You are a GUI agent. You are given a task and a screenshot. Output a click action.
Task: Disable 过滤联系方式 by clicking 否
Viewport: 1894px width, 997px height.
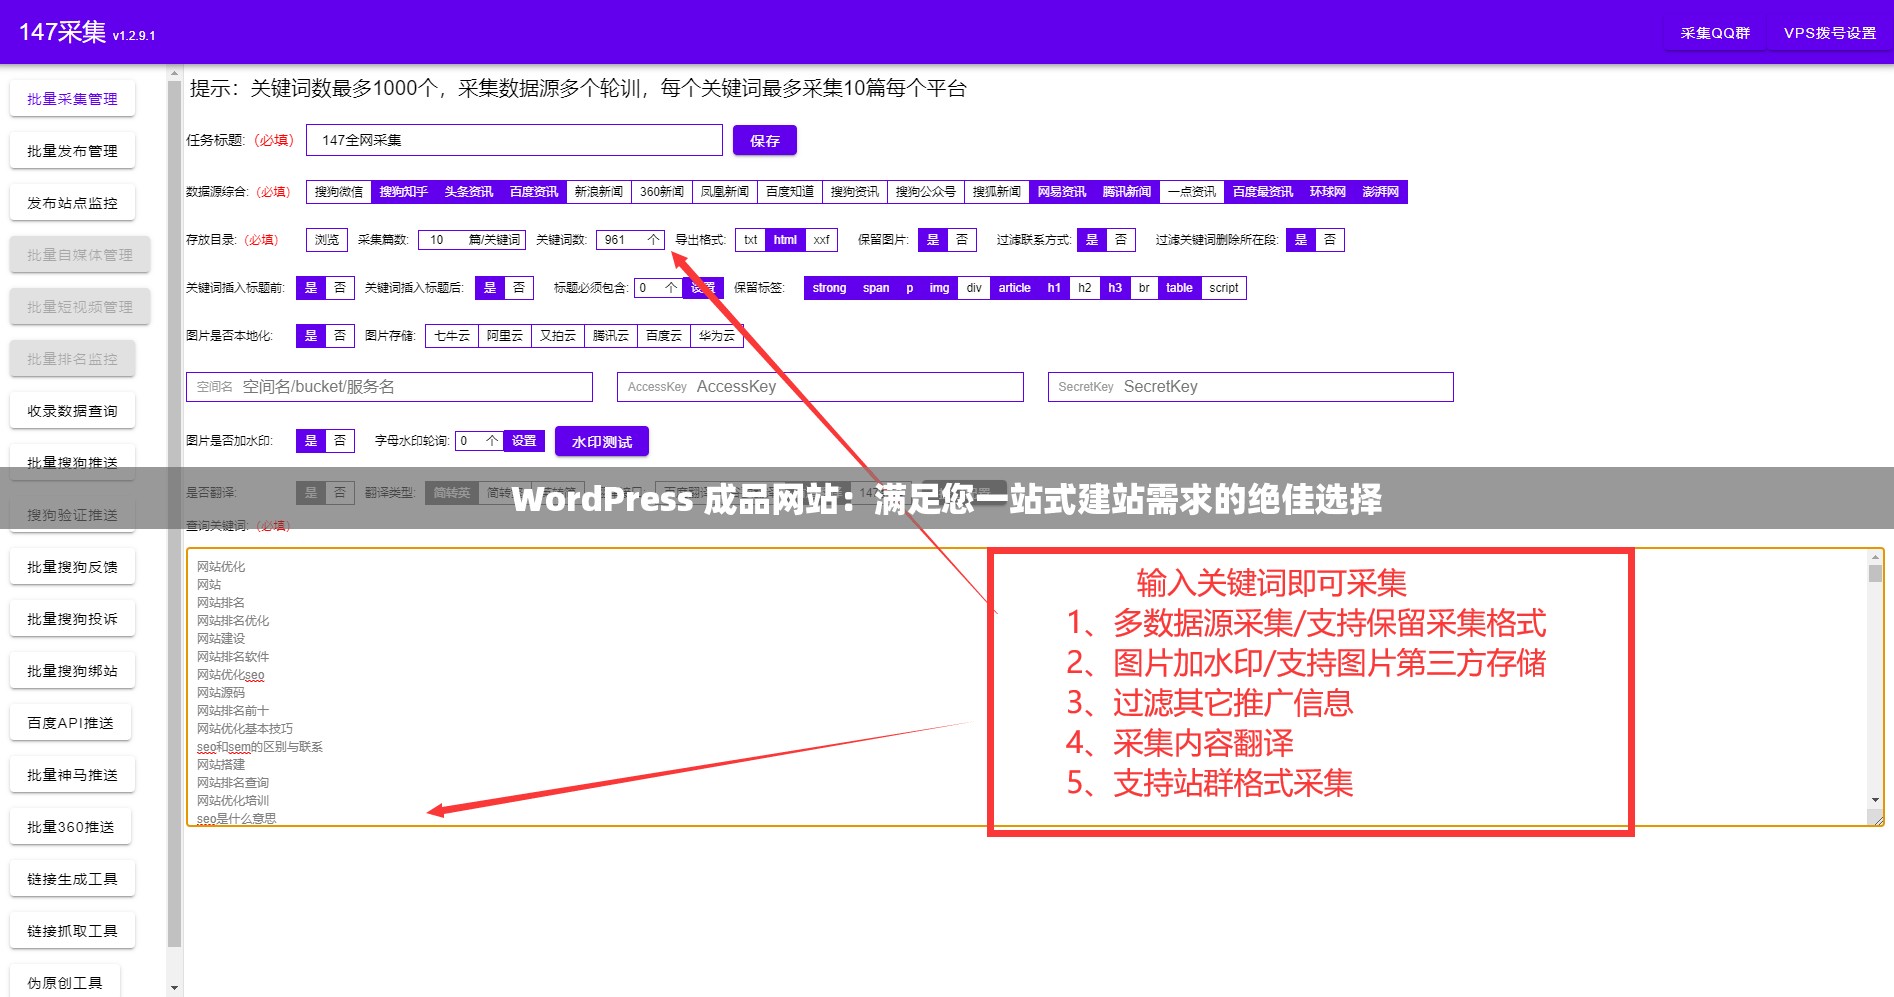[x=1119, y=240]
